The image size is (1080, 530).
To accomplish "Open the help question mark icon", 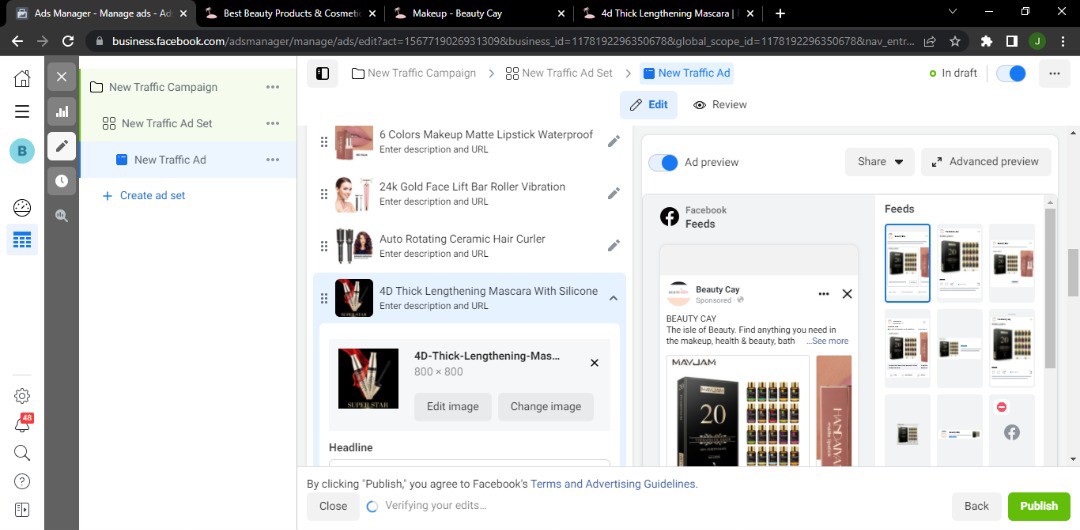I will pyautogui.click(x=22, y=481).
